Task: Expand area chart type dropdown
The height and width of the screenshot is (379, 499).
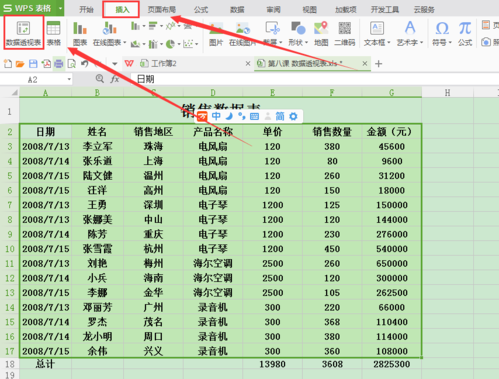Action: (144, 44)
